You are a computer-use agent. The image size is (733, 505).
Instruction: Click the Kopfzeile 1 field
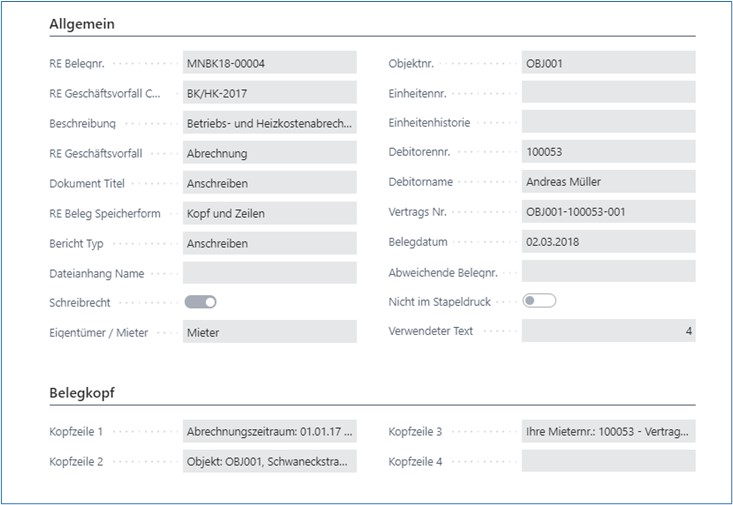[x=269, y=432]
